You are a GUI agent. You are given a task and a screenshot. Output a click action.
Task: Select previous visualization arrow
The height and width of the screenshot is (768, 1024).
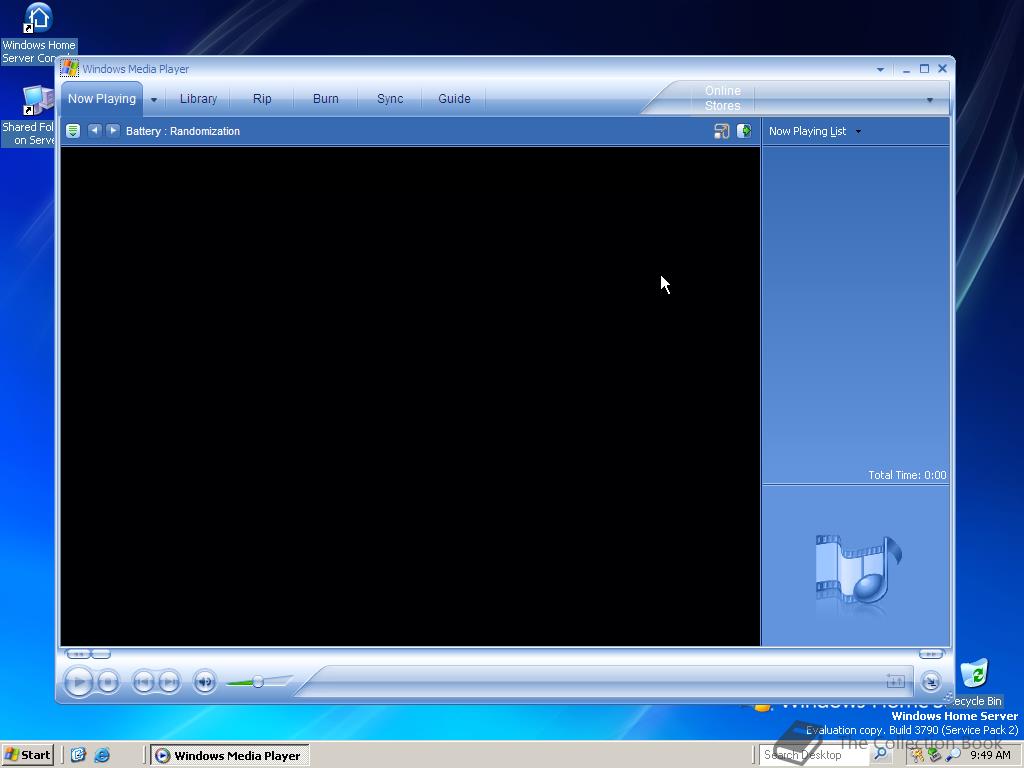point(95,131)
